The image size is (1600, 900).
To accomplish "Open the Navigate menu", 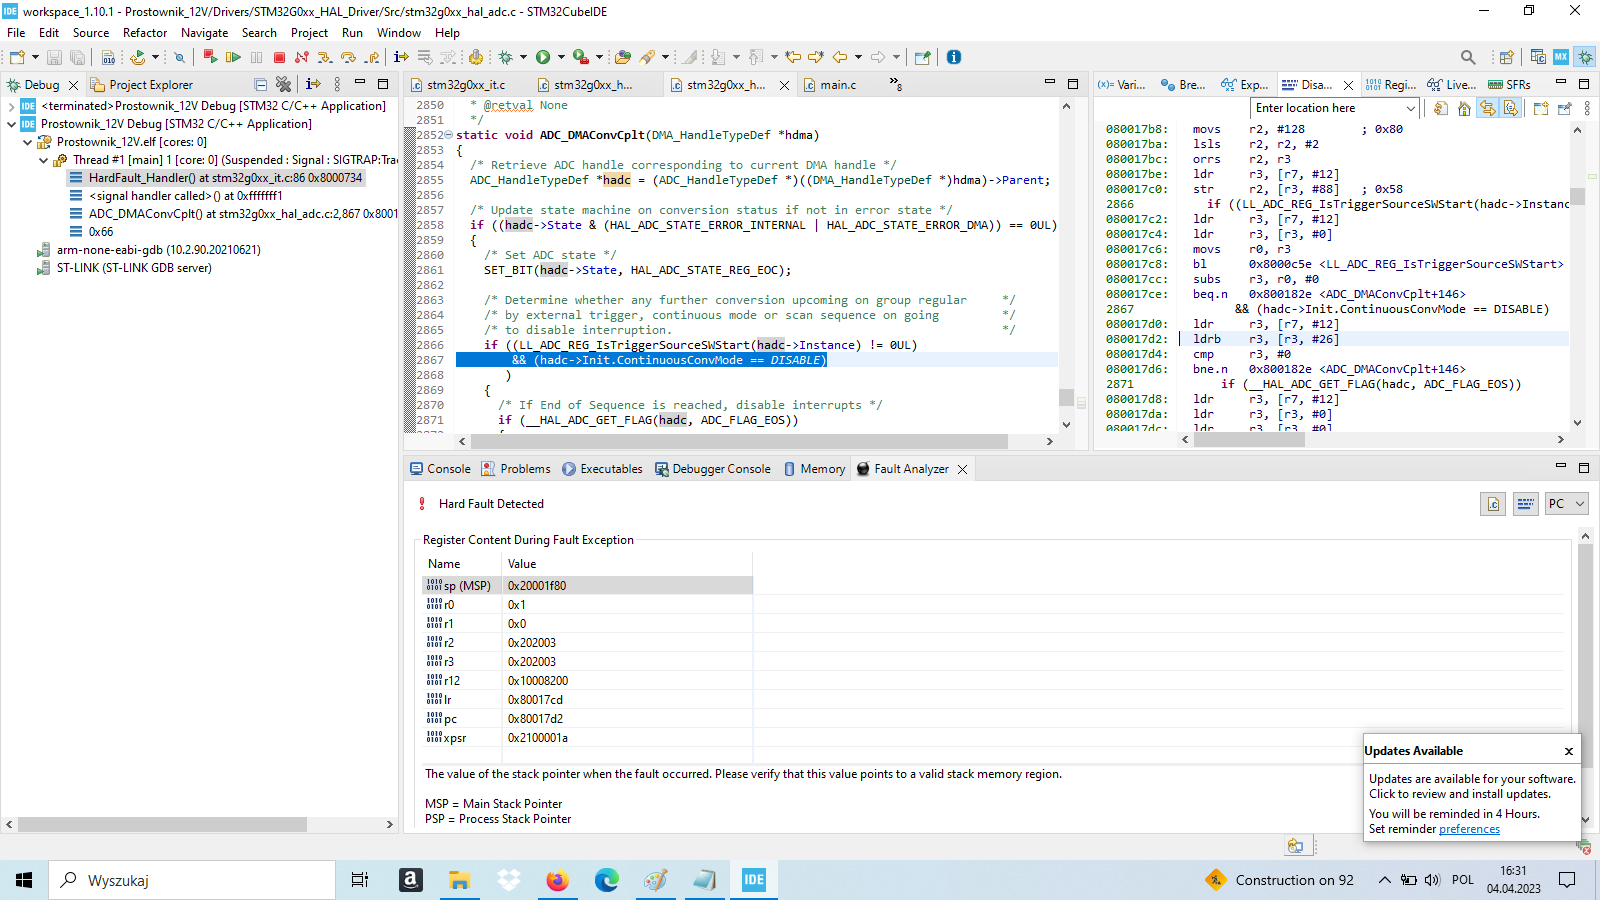I will click(205, 33).
